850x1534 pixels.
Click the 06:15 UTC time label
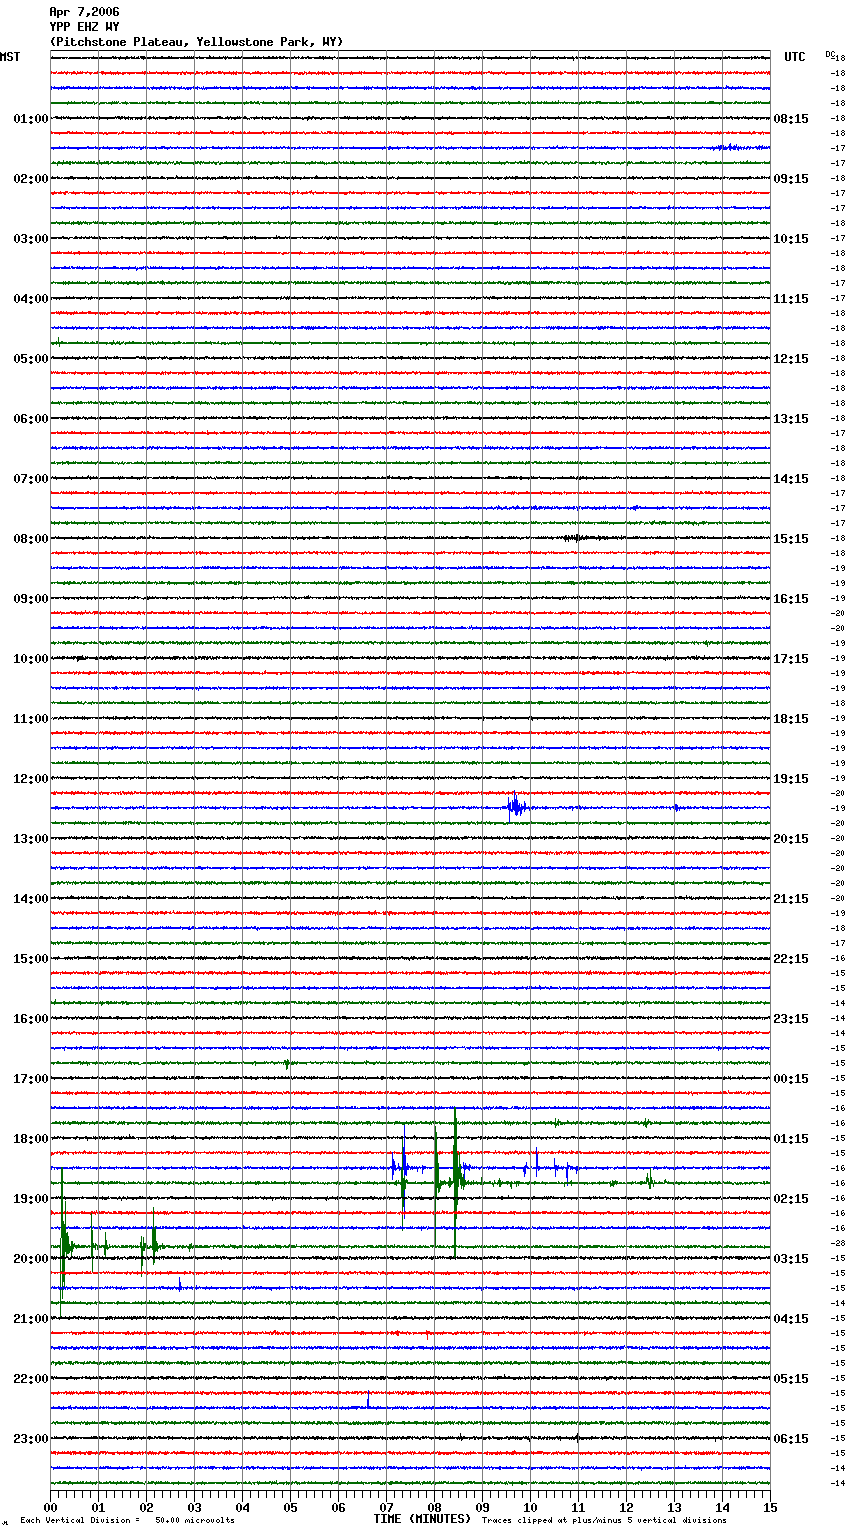[x=791, y=1439]
